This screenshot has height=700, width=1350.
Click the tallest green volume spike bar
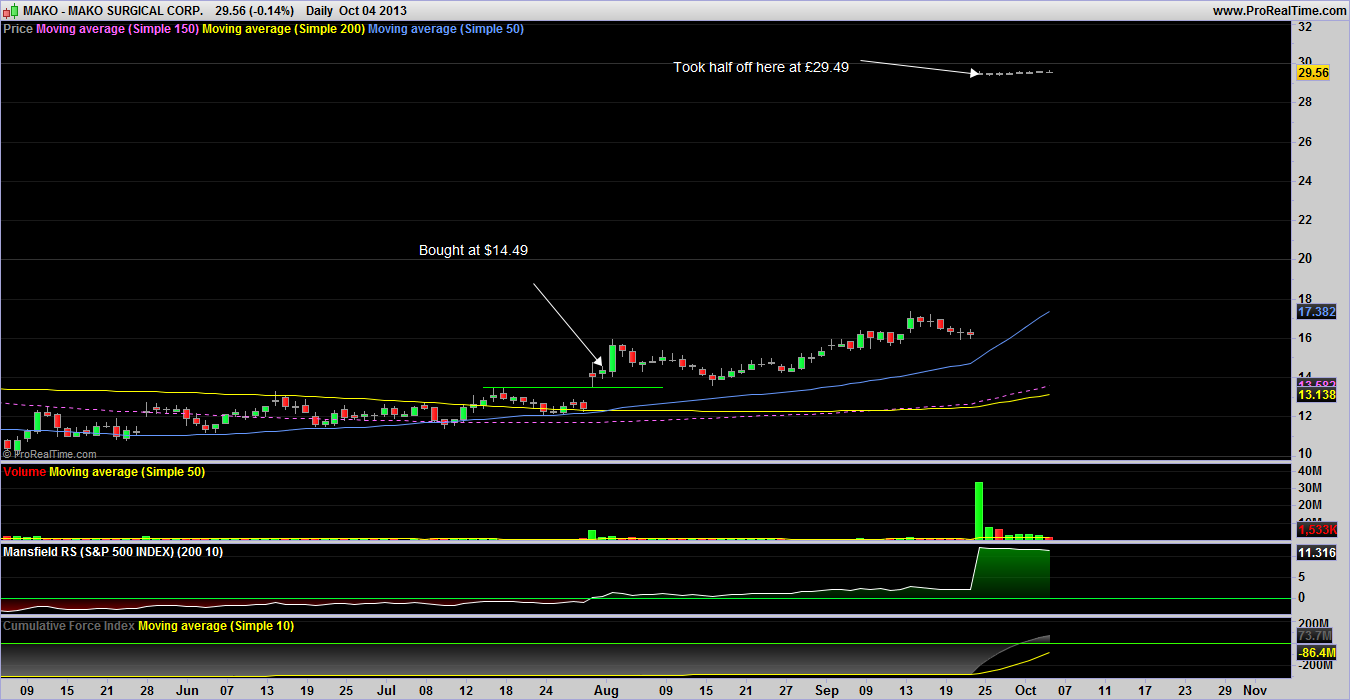[979, 511]
